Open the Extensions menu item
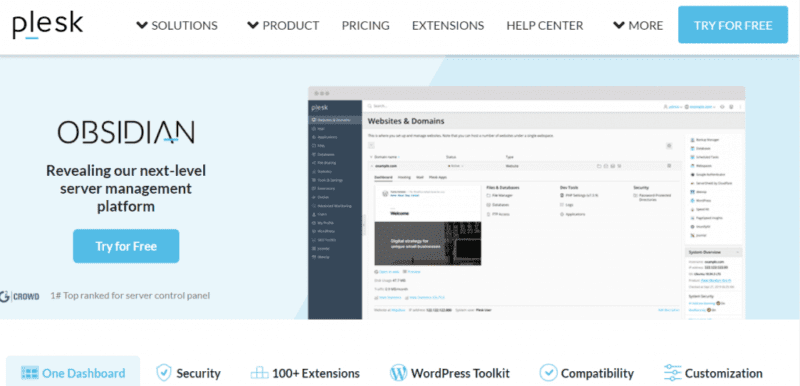The height and width of the screenshot is (386, 800). pos(448,25)
